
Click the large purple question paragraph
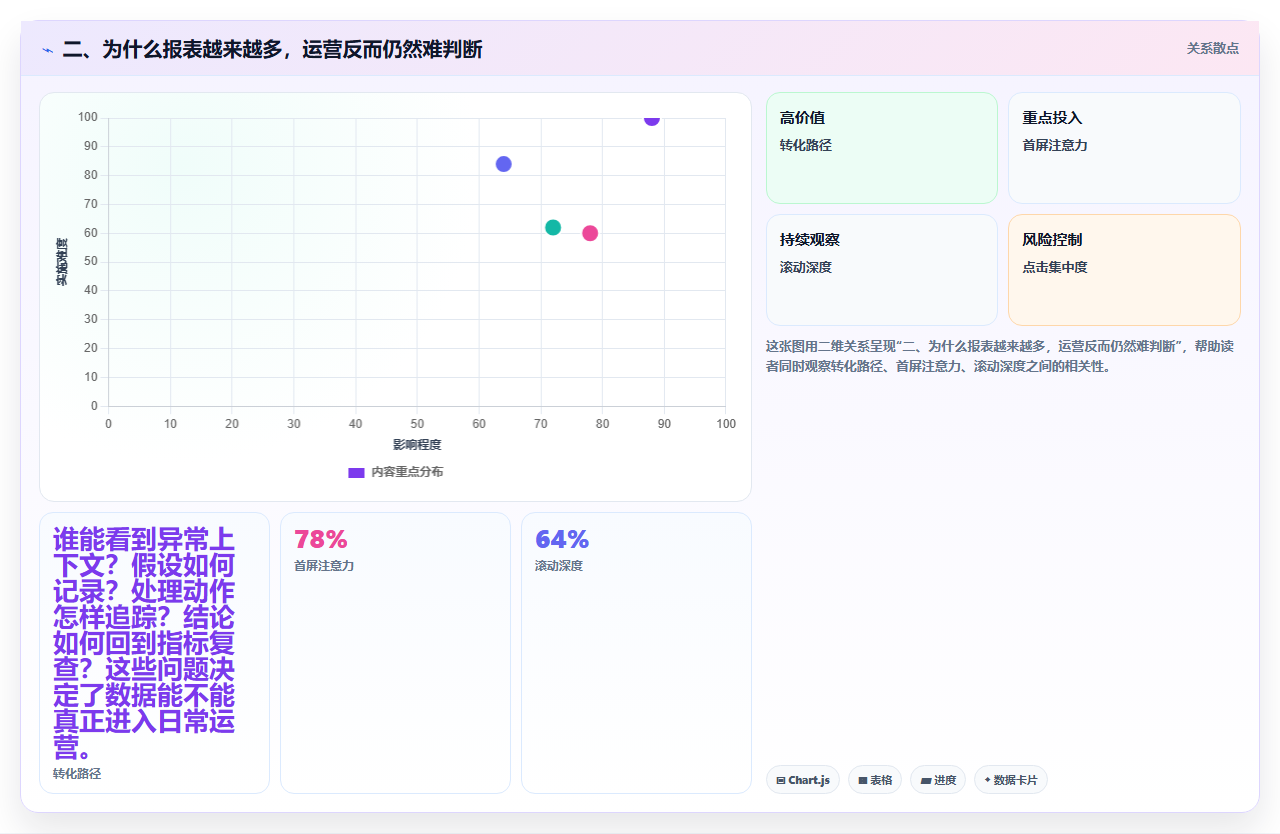[x=144, y=644]
